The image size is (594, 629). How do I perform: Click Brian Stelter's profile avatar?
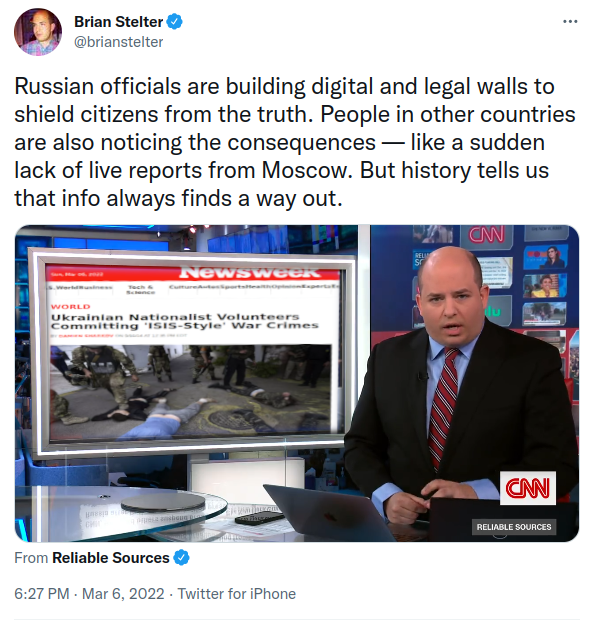pyautogui.click(x=38, y=32)
